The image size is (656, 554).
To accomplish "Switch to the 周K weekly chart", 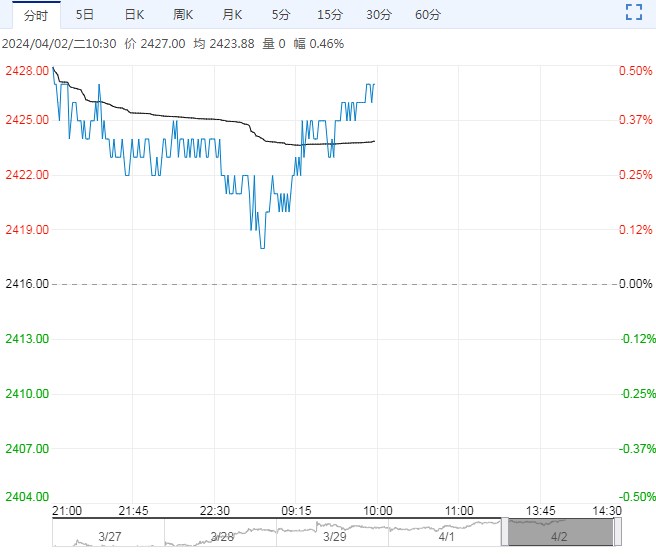I will click(x=183, y=14).
